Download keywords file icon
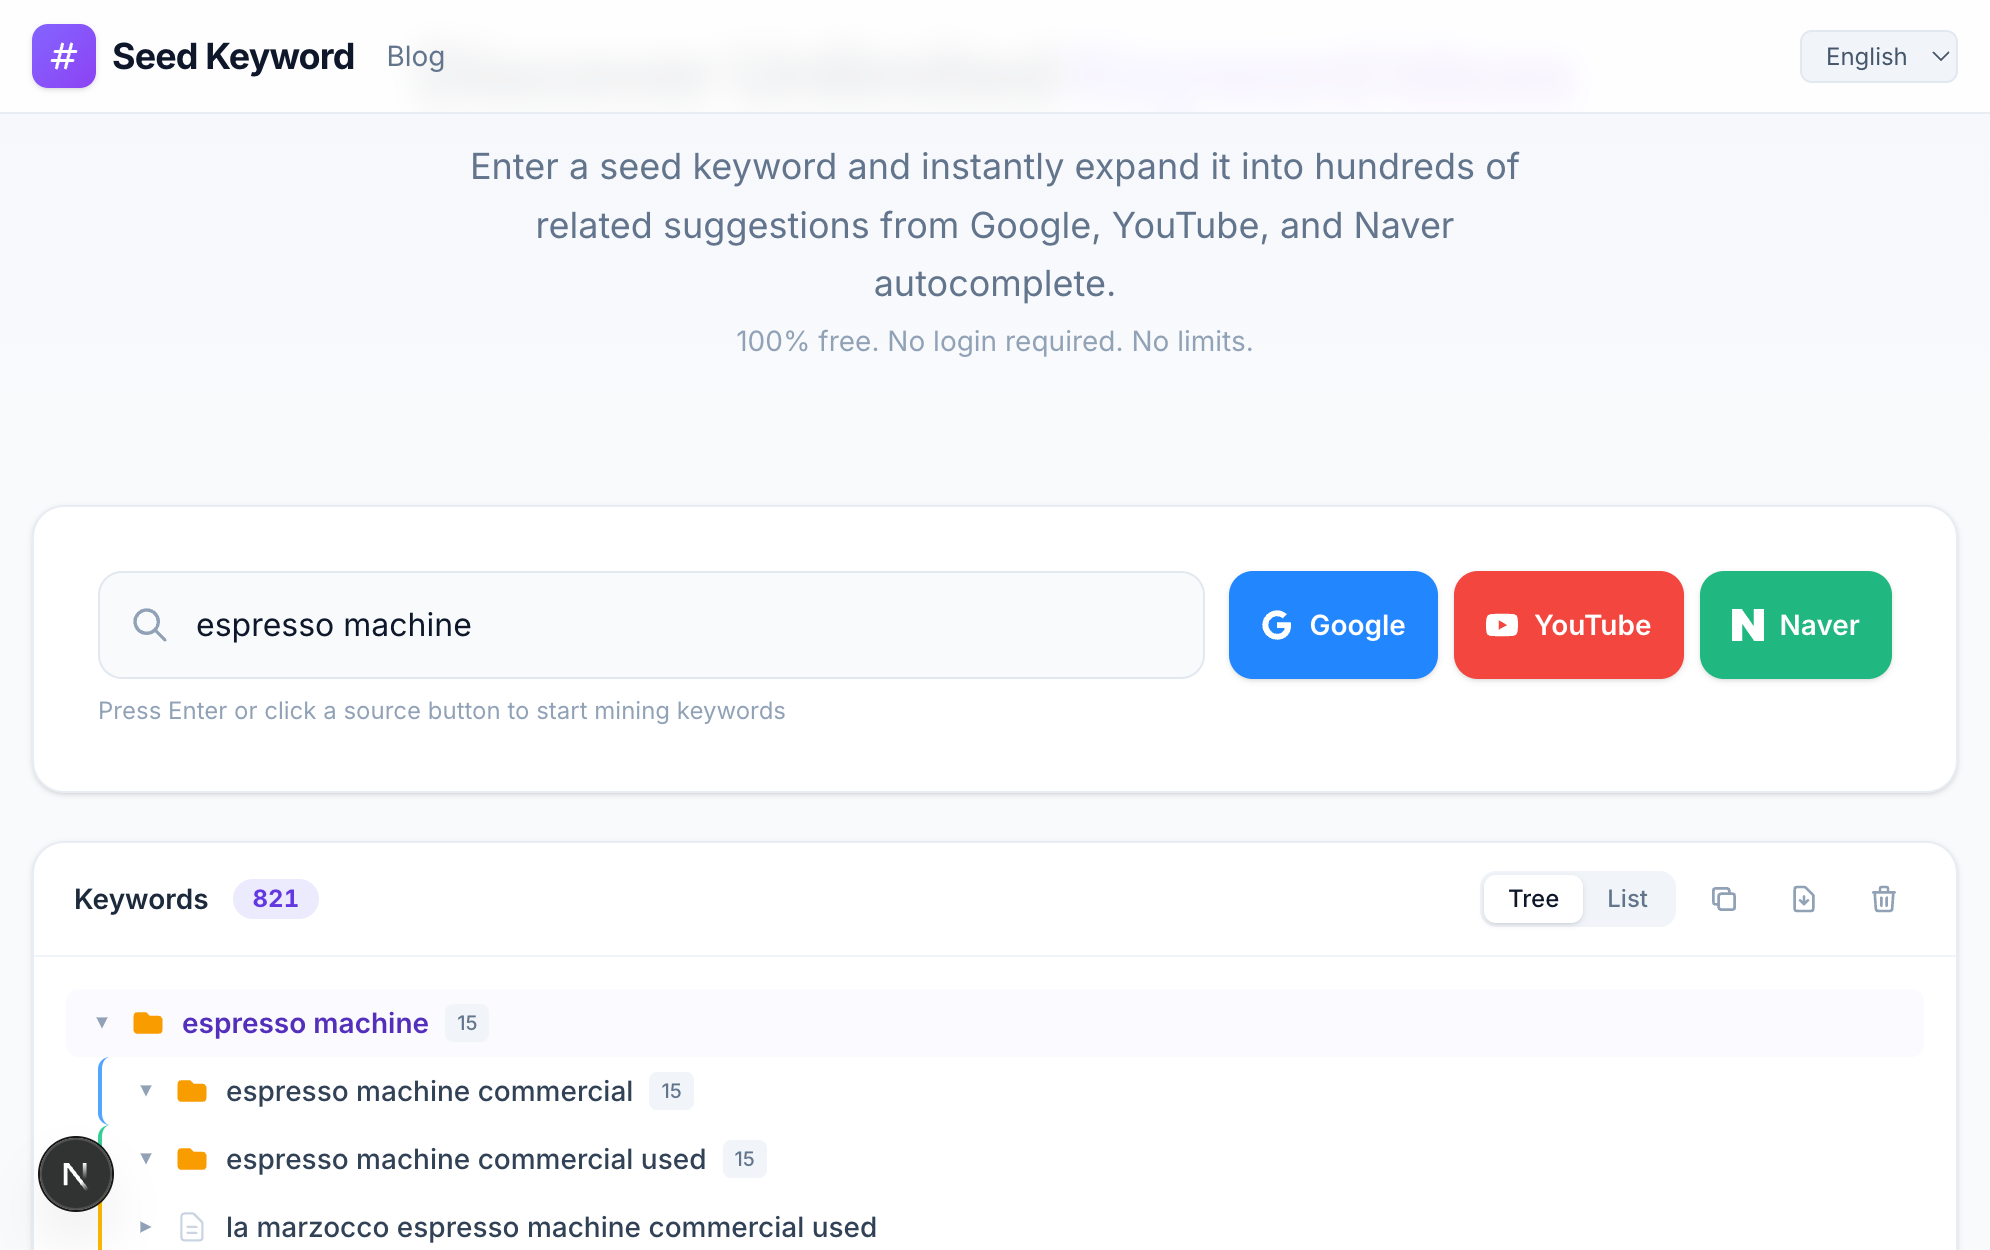The width and height of the screenshot is (1990, 1250). pos(1804,899)
